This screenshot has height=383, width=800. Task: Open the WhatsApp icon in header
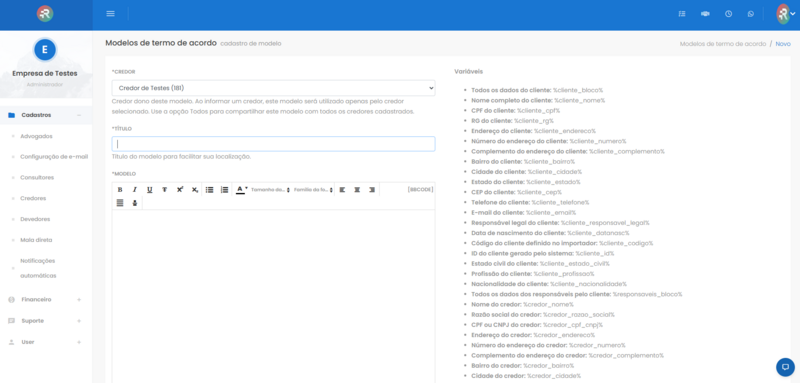pyautogui.click(x=751, y=14)
